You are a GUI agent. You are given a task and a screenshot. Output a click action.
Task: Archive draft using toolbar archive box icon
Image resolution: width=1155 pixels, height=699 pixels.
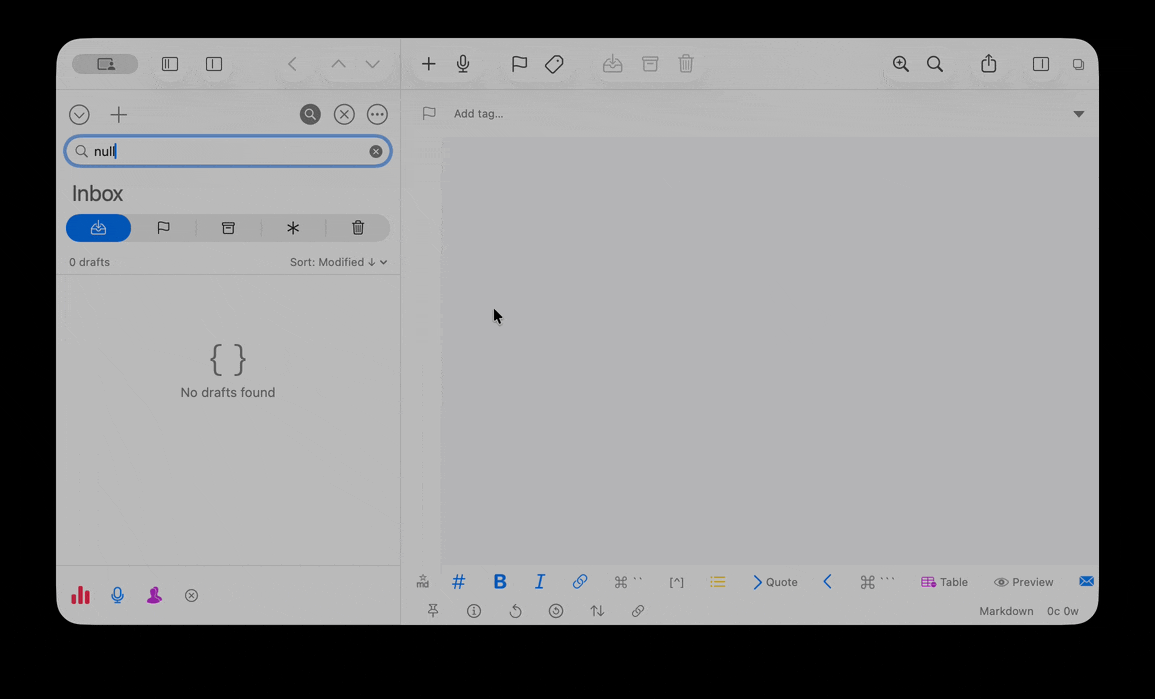[x=650, y=64]
